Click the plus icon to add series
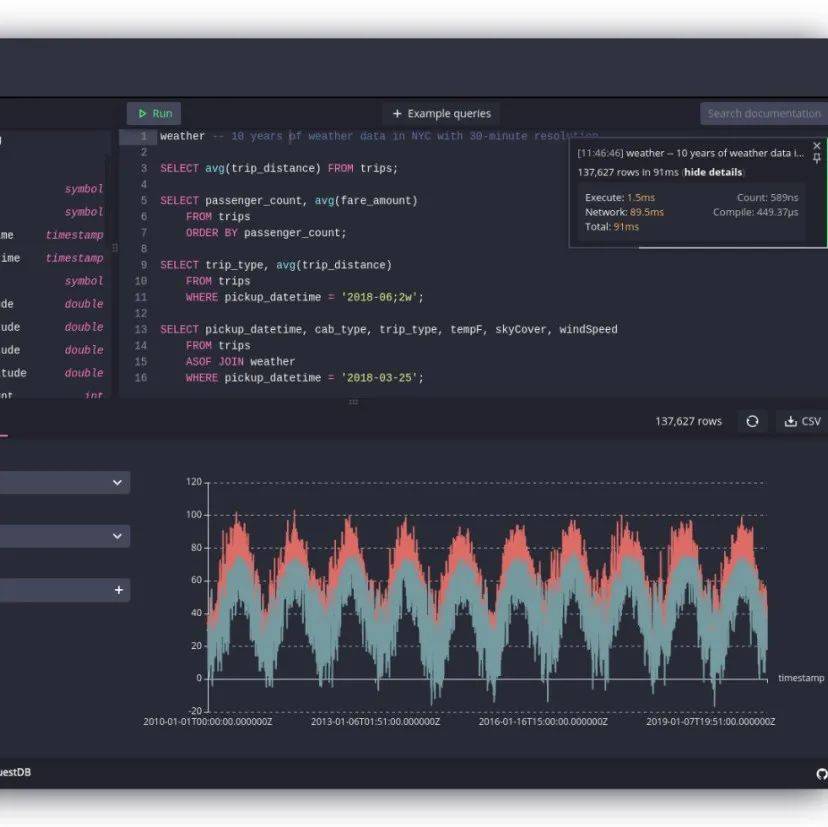Image resolution: width=828 pixels, height=827 pixels. (x=118, y=591)
